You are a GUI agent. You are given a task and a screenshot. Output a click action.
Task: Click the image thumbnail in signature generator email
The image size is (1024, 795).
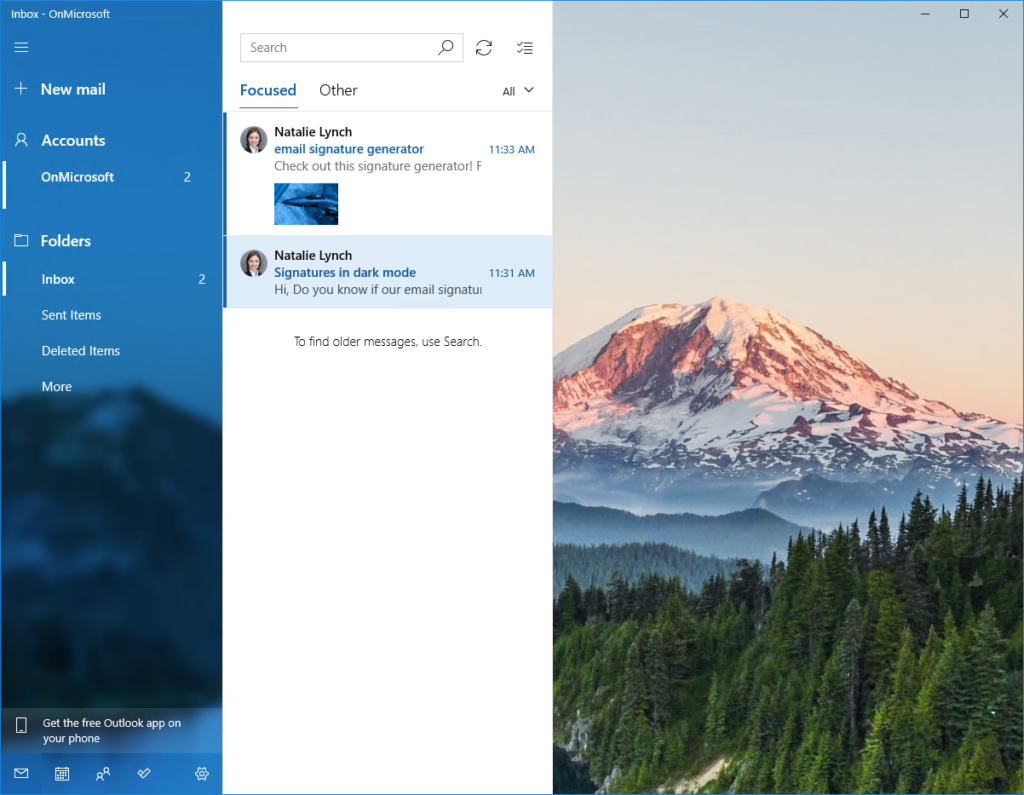click(x=306, y=204)
